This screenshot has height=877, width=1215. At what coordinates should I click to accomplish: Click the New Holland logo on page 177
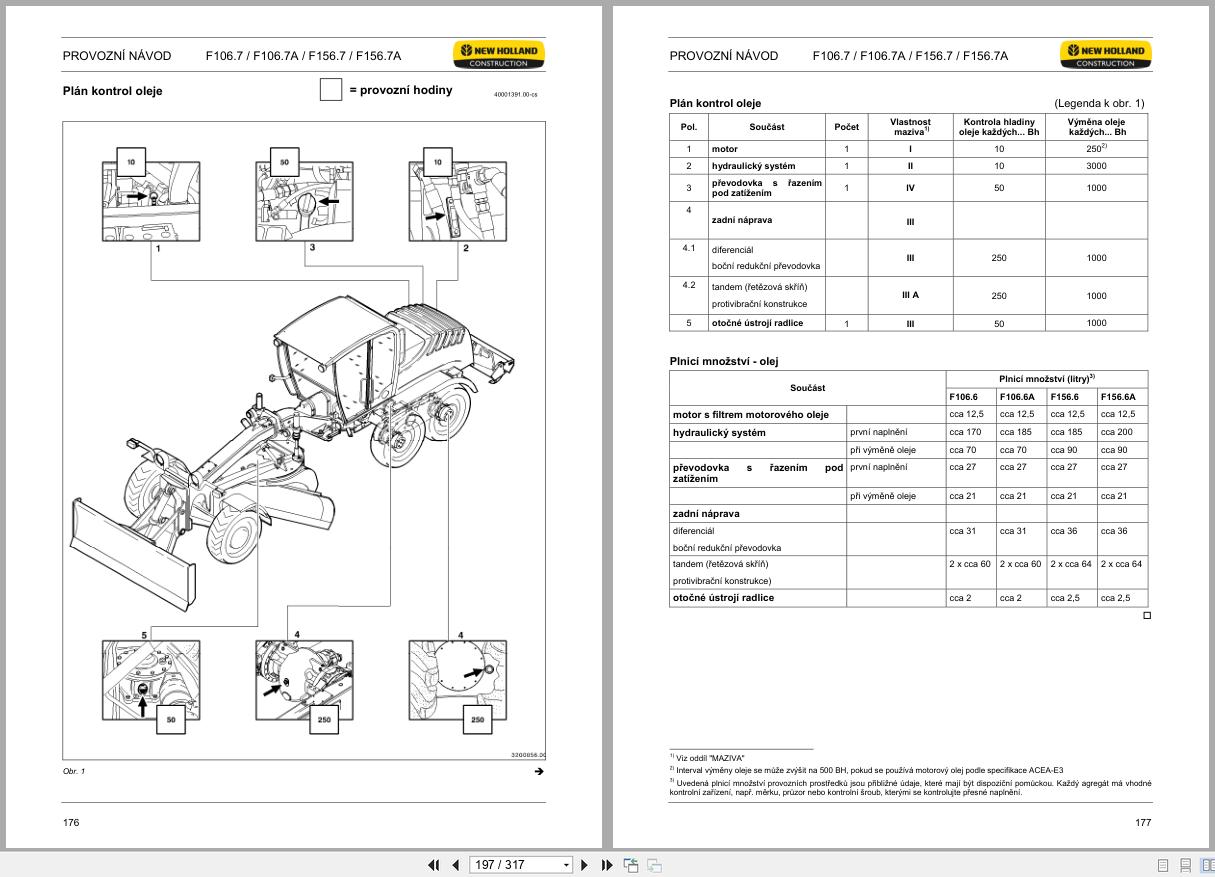pos(1106,55)
